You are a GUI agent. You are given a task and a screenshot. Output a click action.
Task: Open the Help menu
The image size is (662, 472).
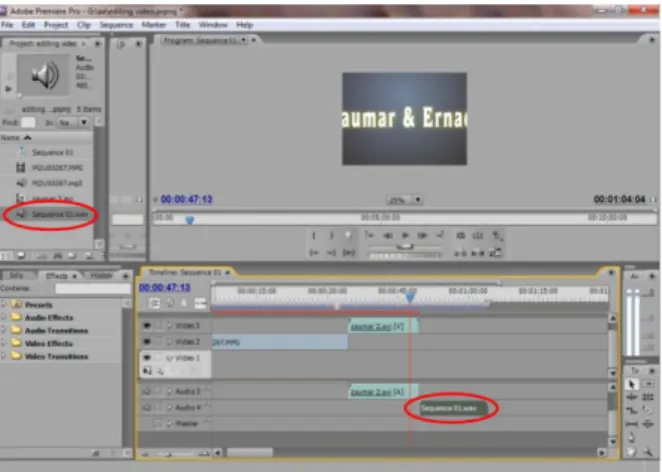(x=244, y=25)
